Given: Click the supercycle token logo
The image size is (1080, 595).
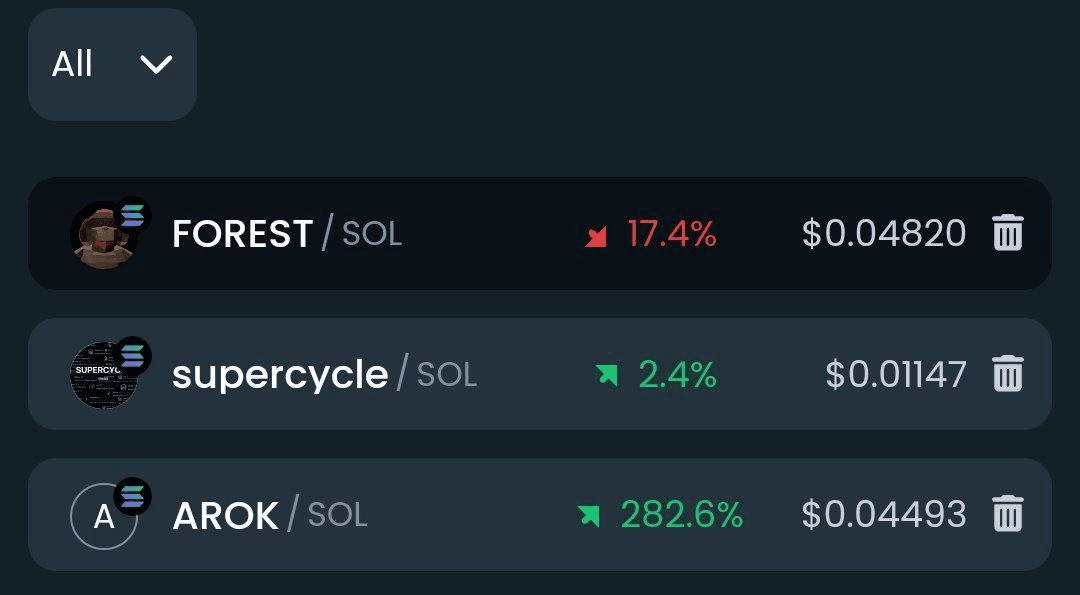Looking at the screenshot, I should pyautogui.click(x=104, y=376).
